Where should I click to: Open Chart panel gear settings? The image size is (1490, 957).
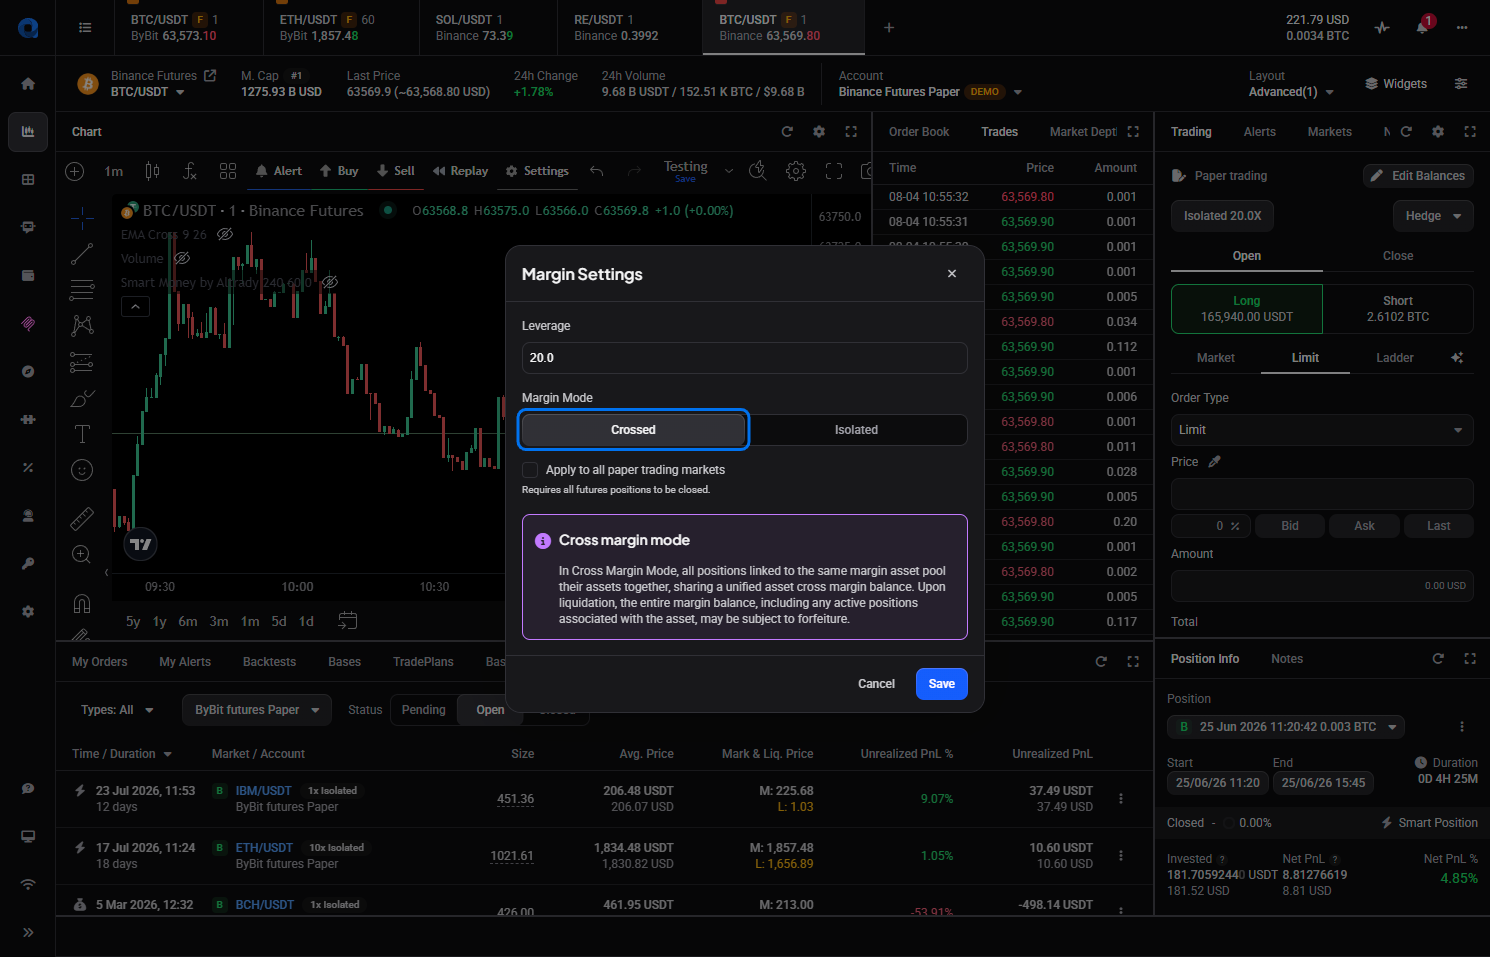(819, 132)
